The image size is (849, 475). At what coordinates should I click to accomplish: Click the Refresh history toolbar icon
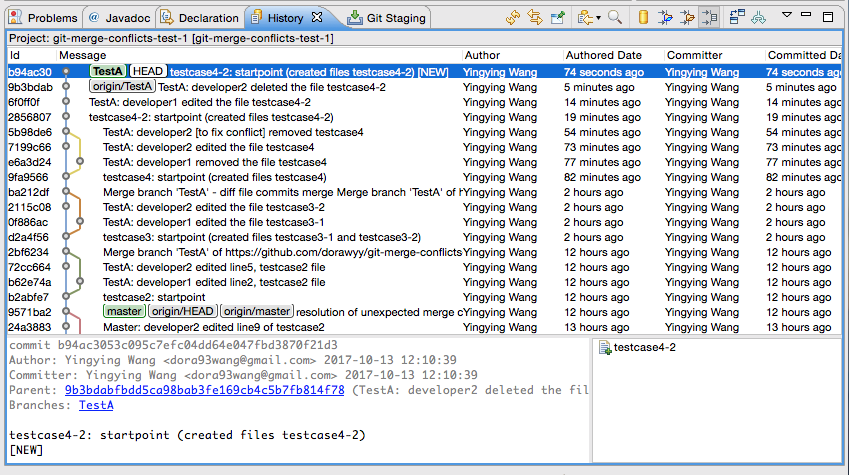click(513, 17)
